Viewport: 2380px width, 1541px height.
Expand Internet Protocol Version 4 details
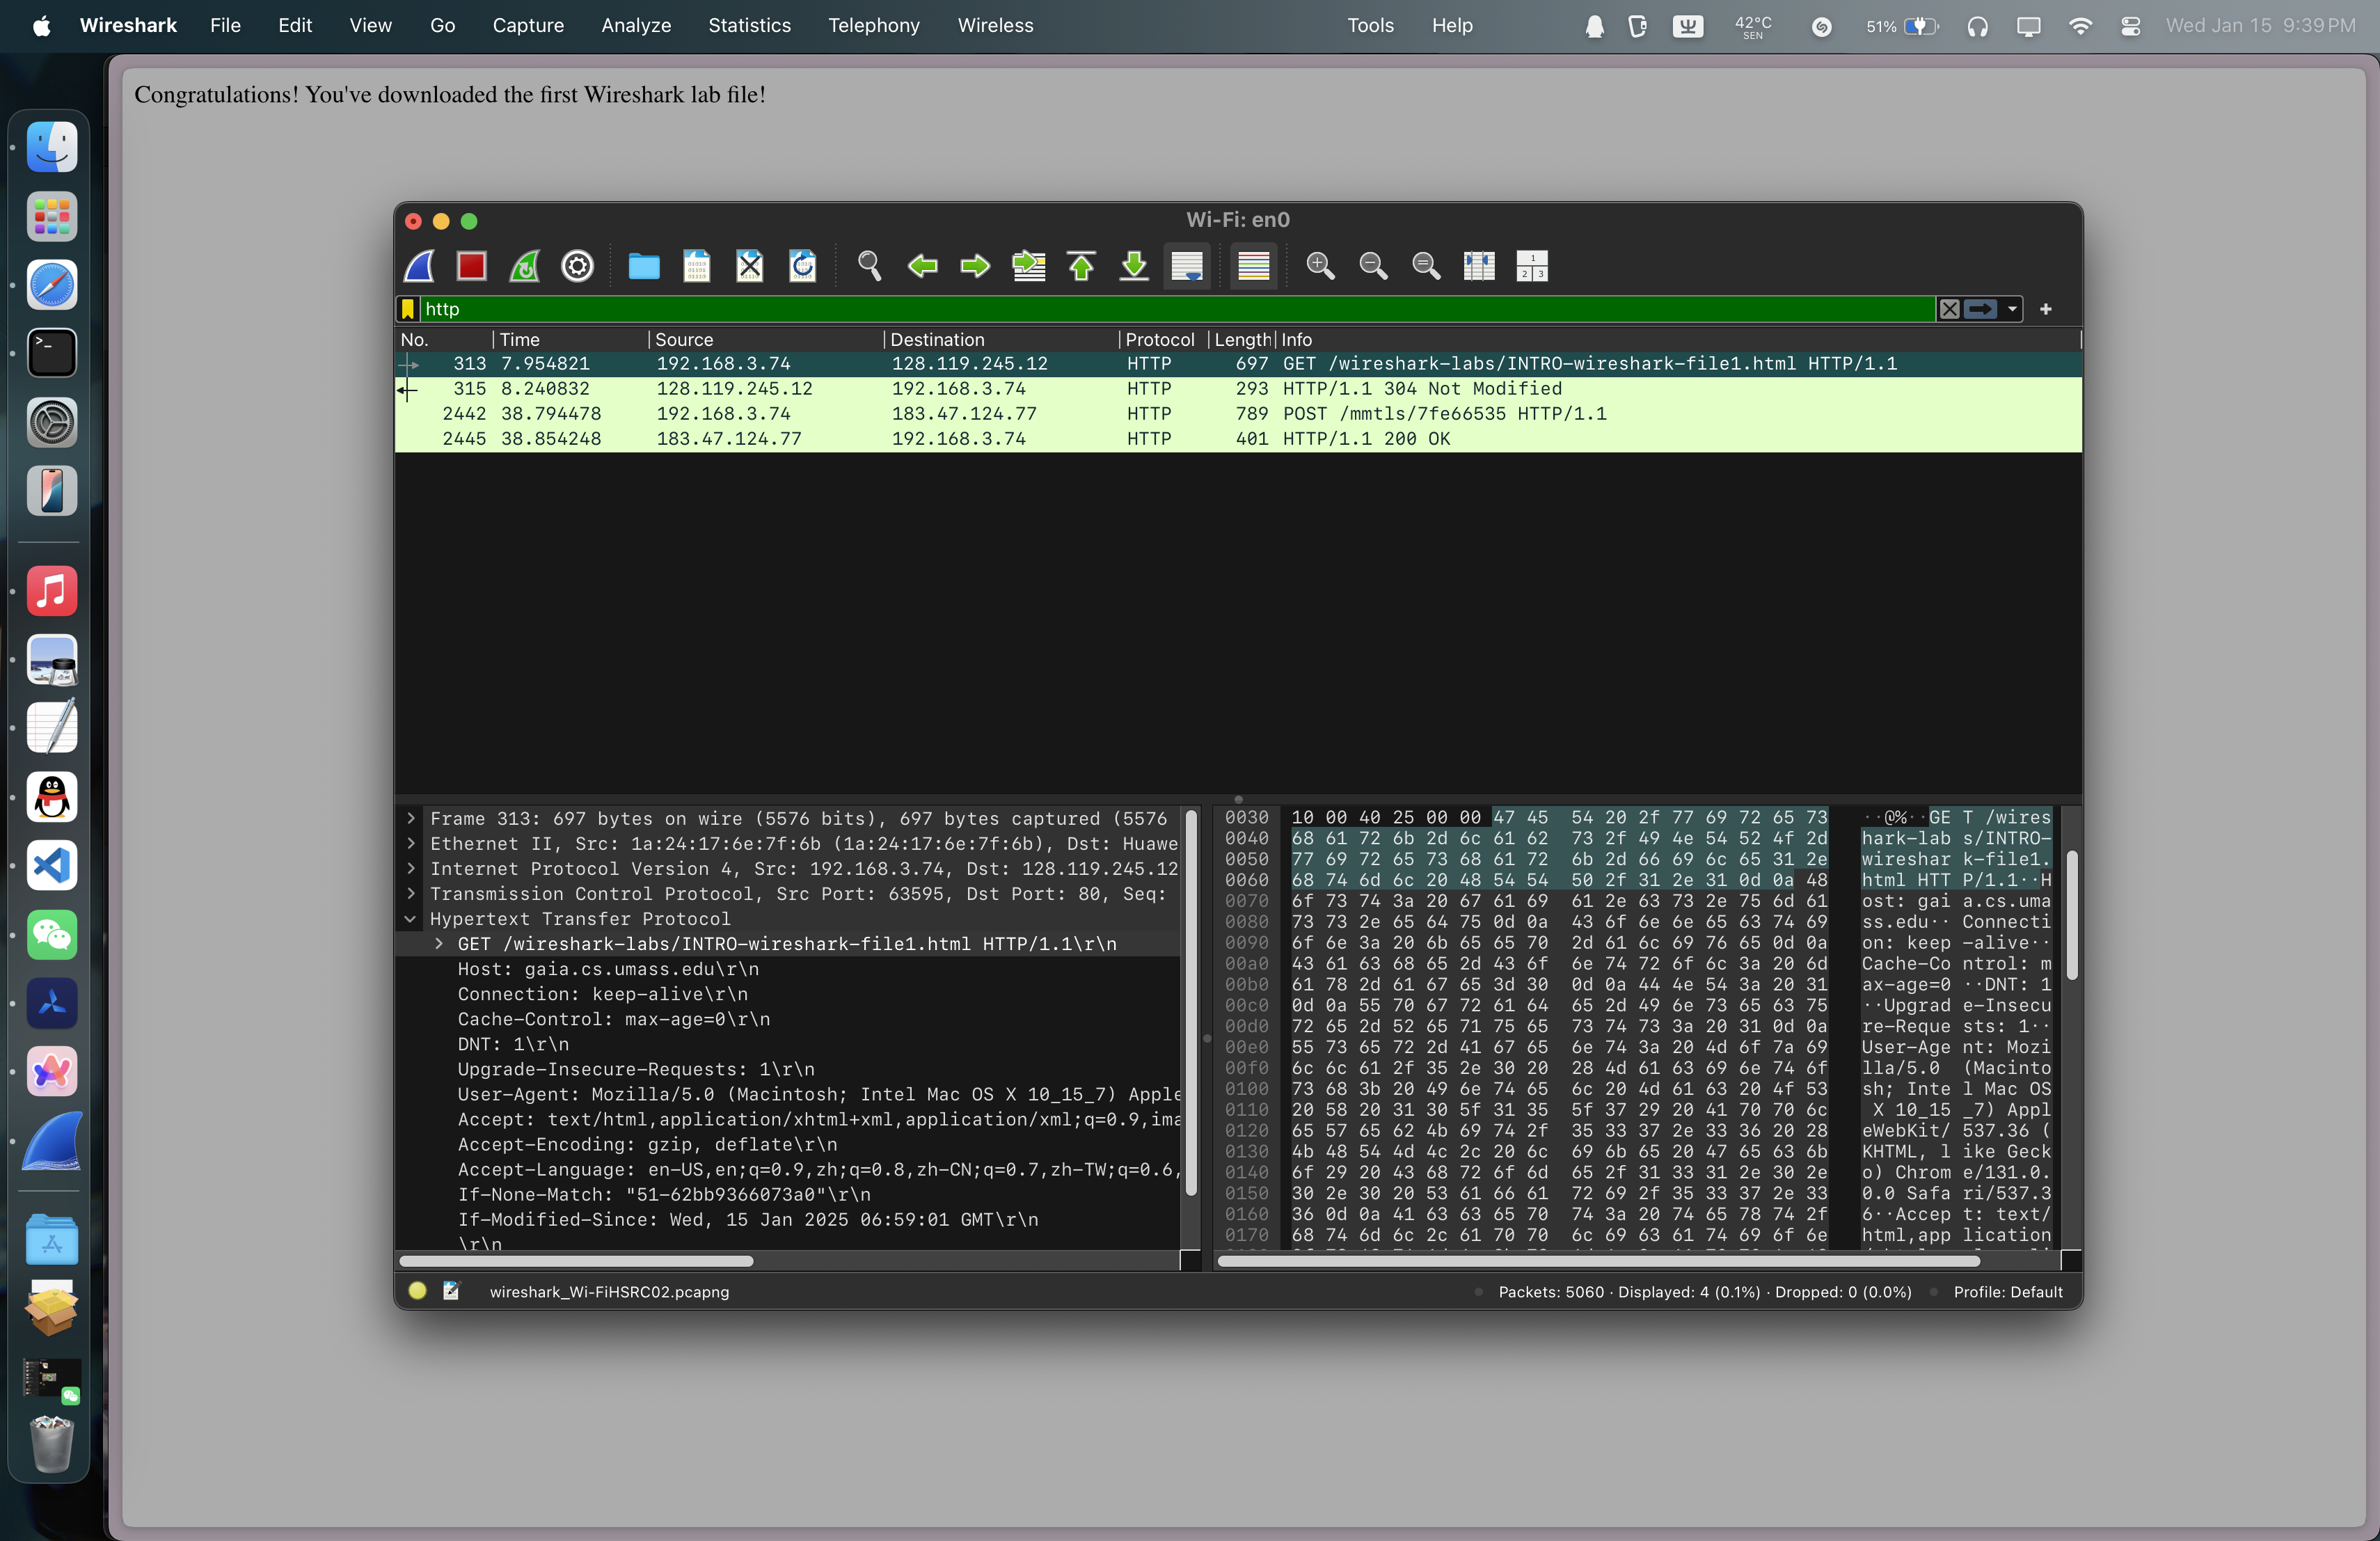coord(410,869)
